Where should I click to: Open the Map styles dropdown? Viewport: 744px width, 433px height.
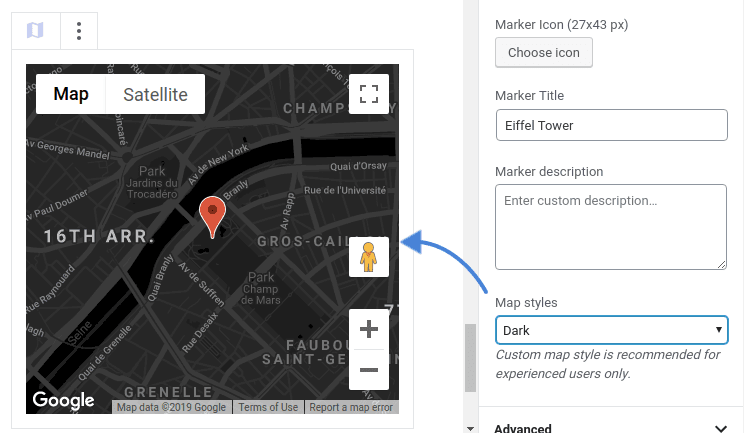coord(612,330)
